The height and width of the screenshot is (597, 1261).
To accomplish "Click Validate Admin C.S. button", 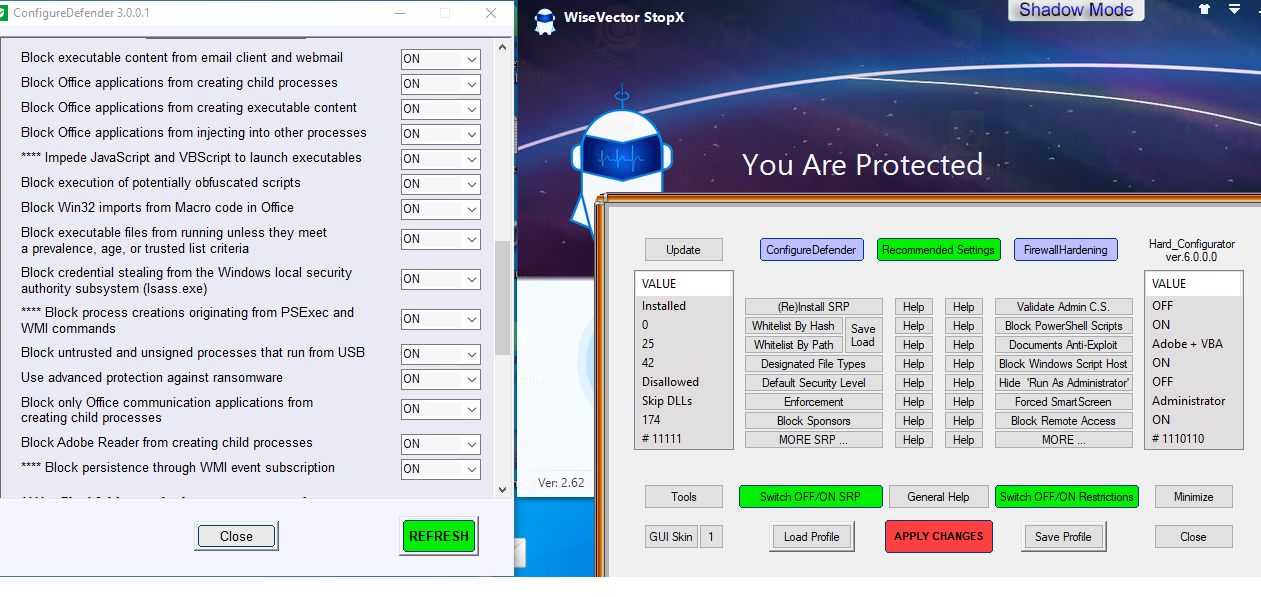I will point(1063,307).
